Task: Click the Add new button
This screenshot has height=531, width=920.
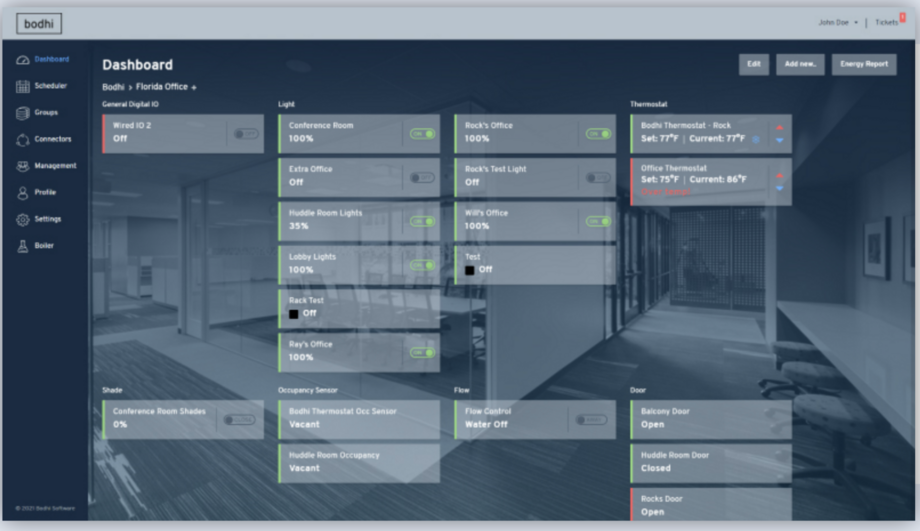Action: (800, 64)
